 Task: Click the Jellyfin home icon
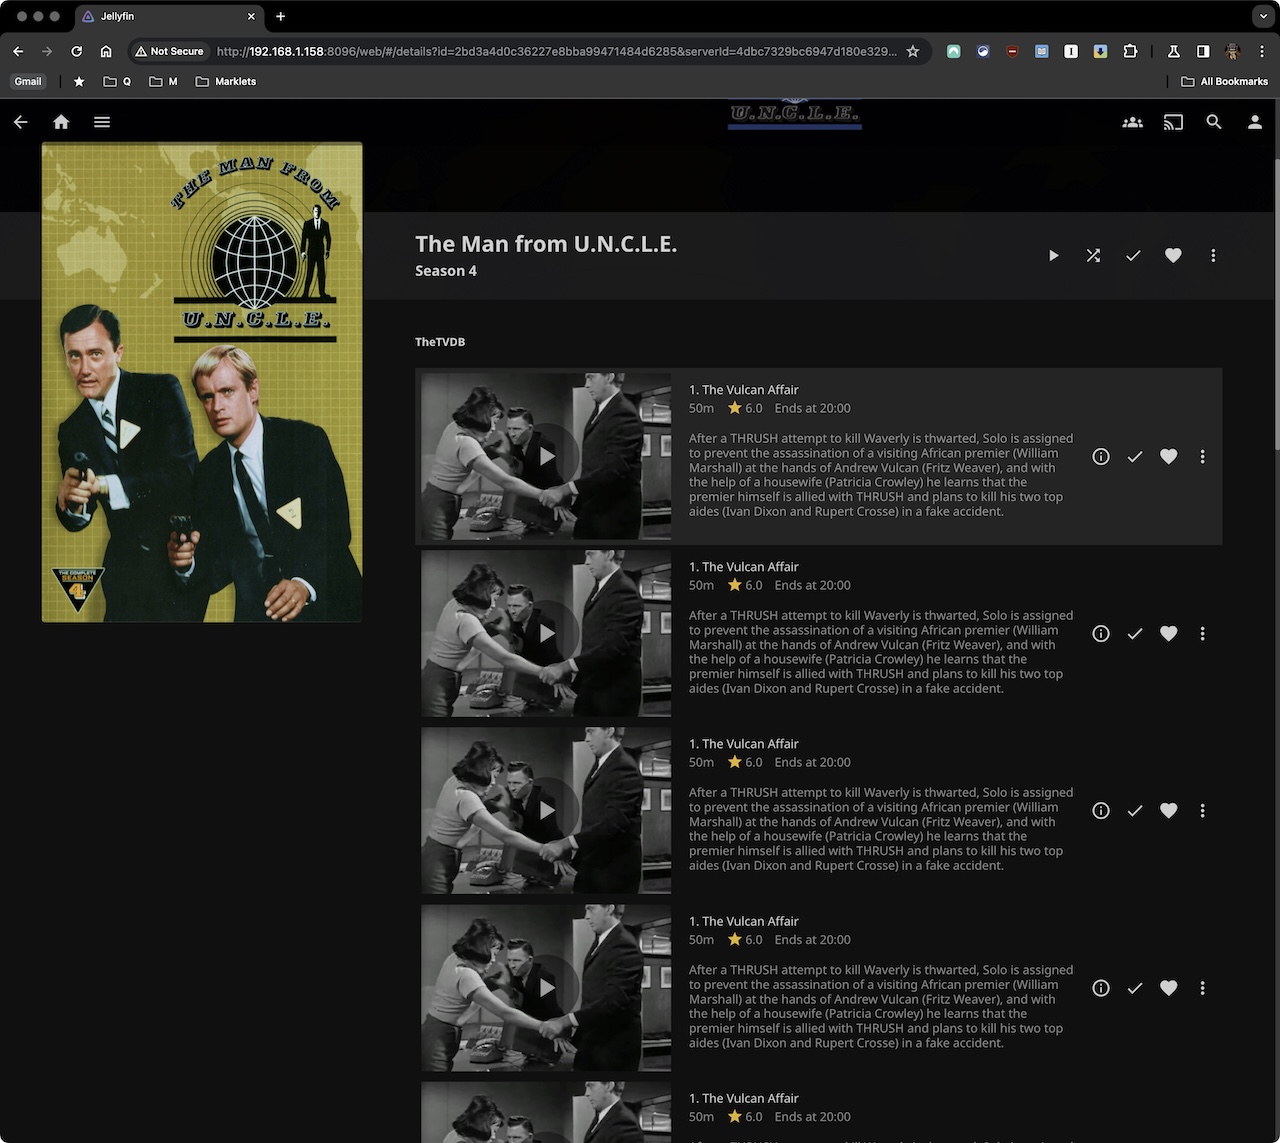point(61,122)
